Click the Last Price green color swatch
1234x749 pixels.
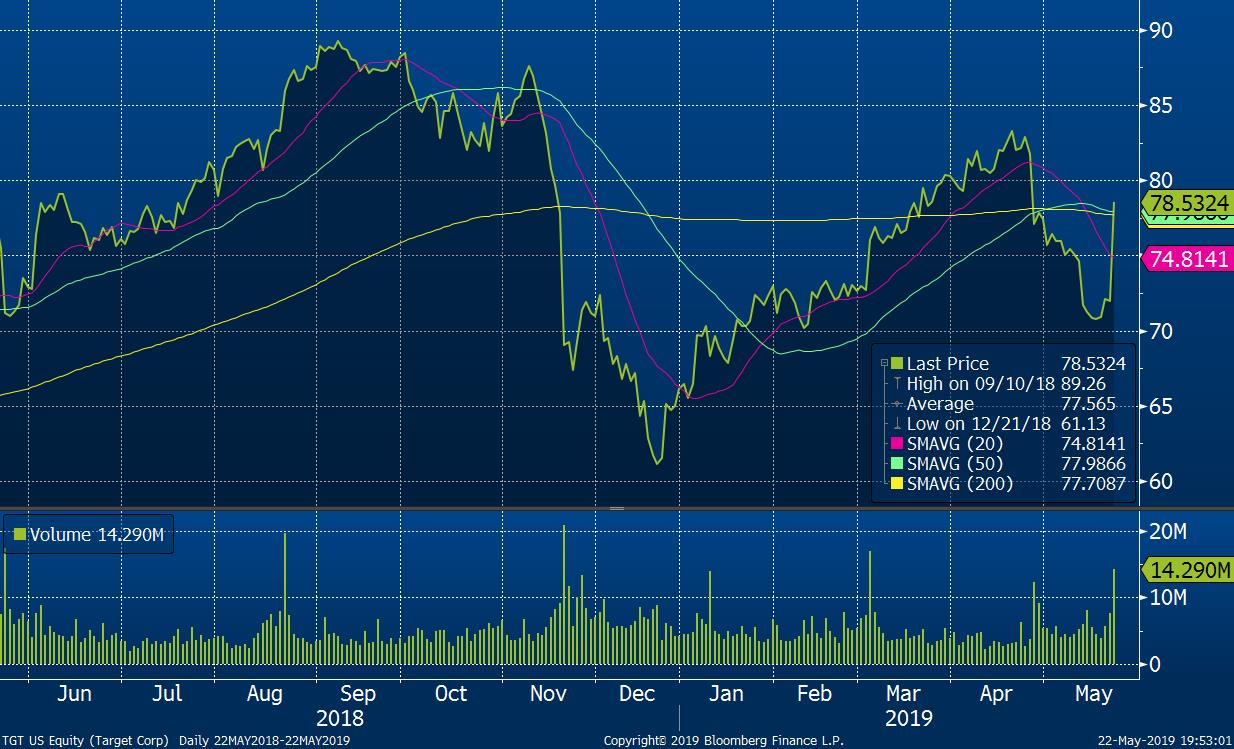[896, 364]
